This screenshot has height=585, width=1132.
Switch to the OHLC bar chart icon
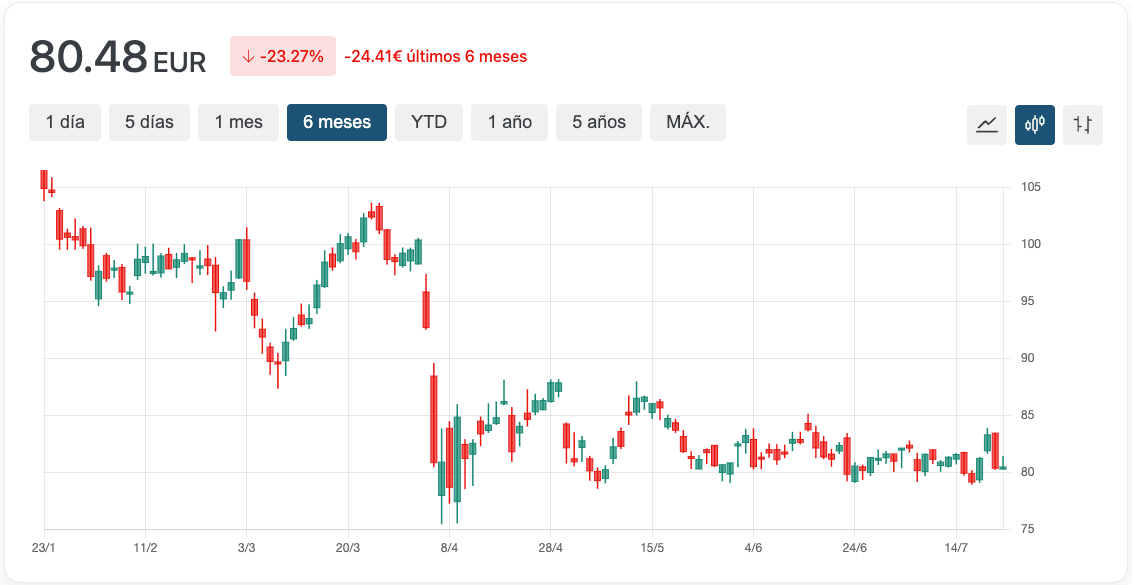point(1083,125)
